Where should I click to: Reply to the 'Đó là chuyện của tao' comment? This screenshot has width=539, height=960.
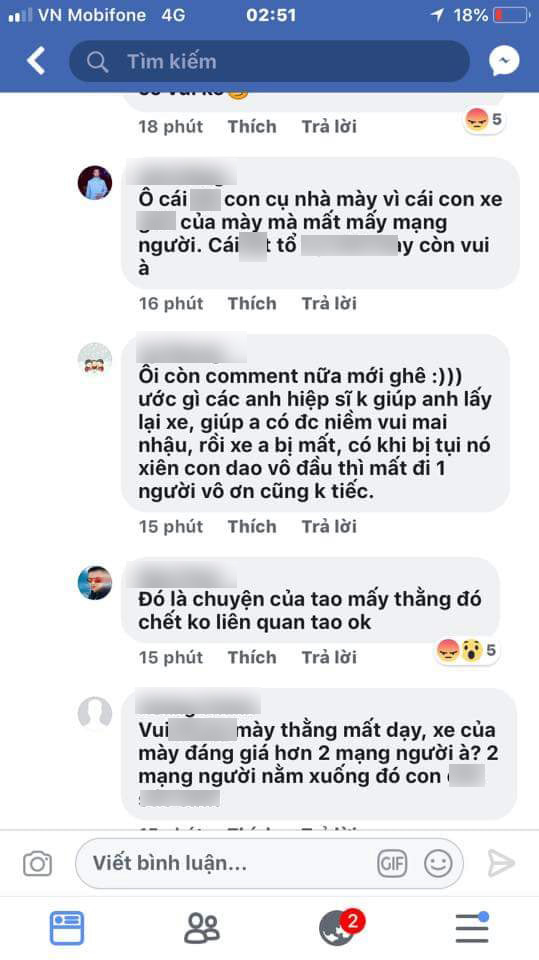coord(329,658)
